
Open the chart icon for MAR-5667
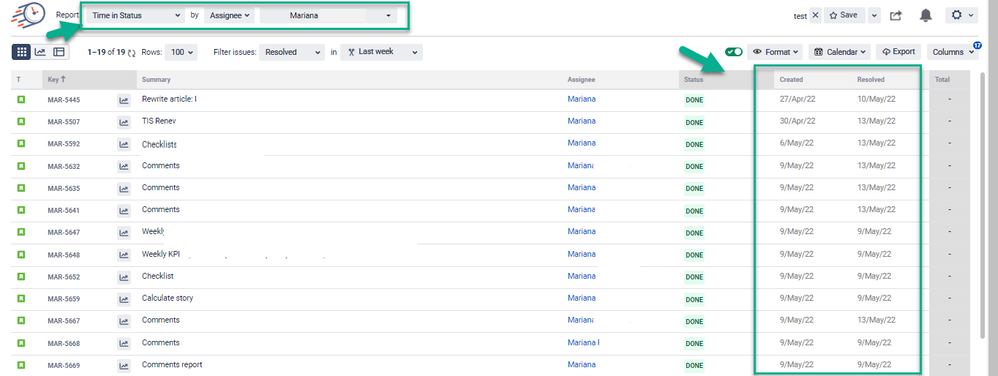click(124, 321)
